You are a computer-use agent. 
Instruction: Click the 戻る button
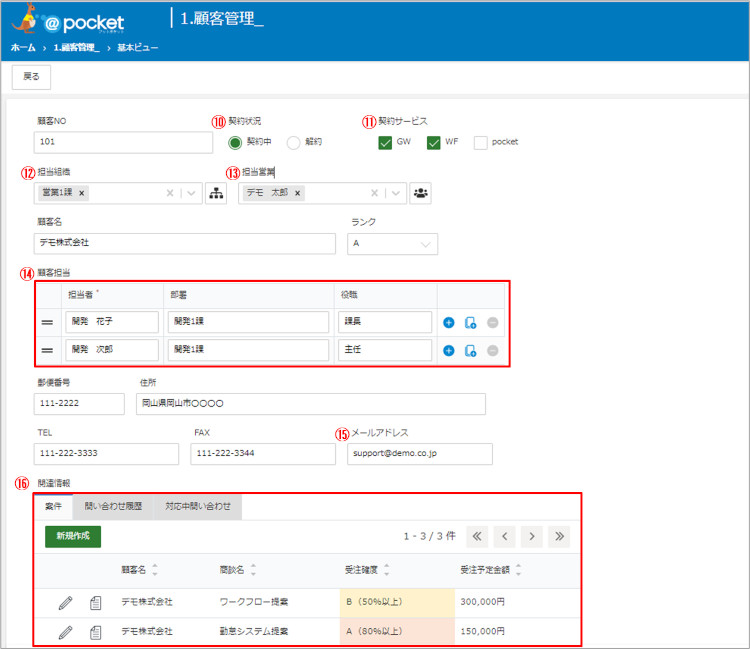pos(31,77)
